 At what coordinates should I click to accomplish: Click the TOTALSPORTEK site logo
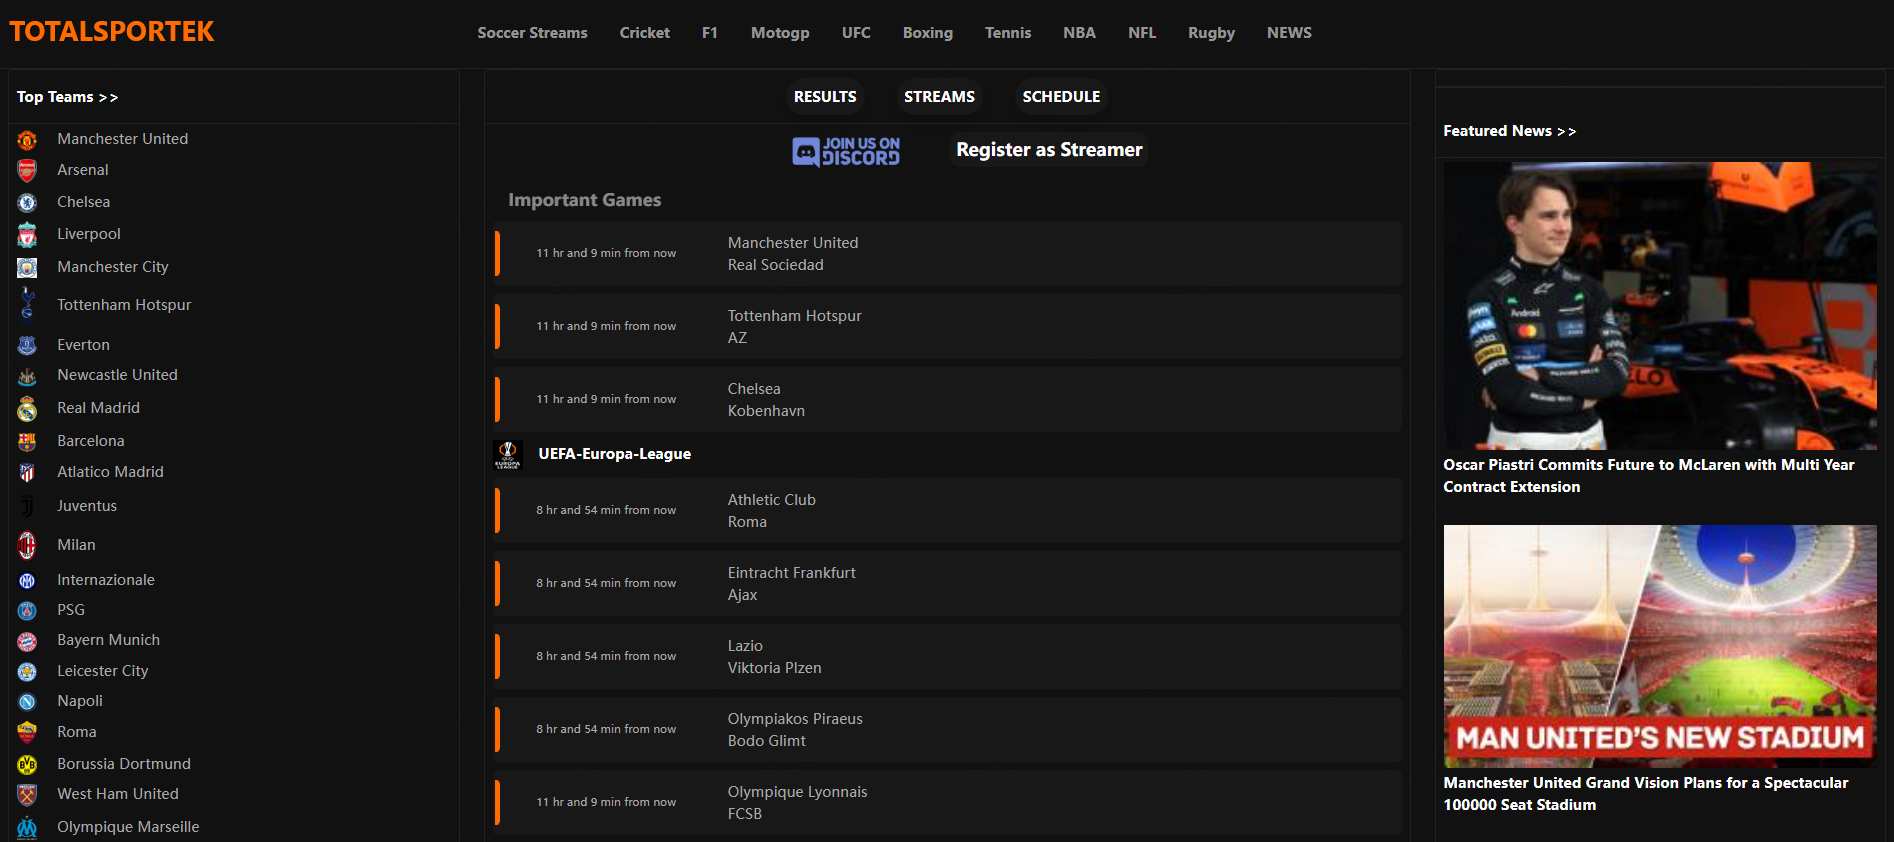click(x=112, y=32)
